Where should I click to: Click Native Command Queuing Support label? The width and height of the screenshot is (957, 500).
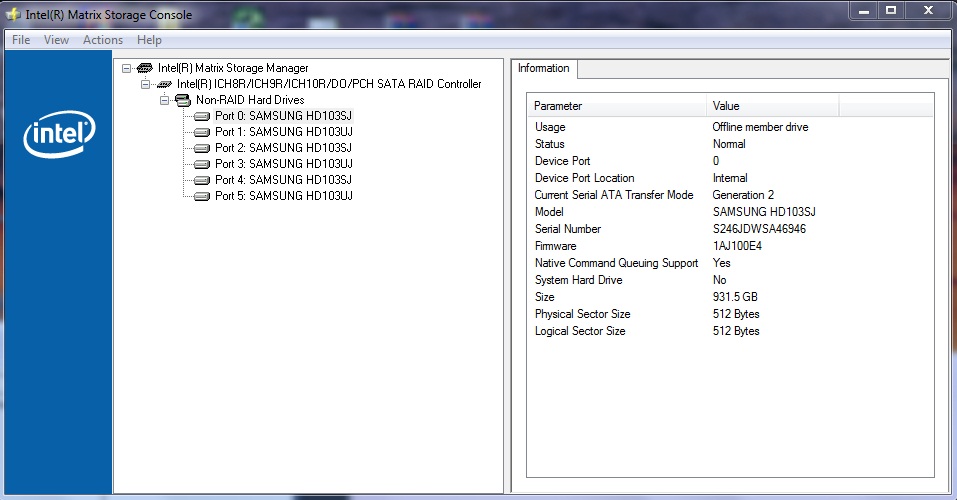tap(616, 263)
